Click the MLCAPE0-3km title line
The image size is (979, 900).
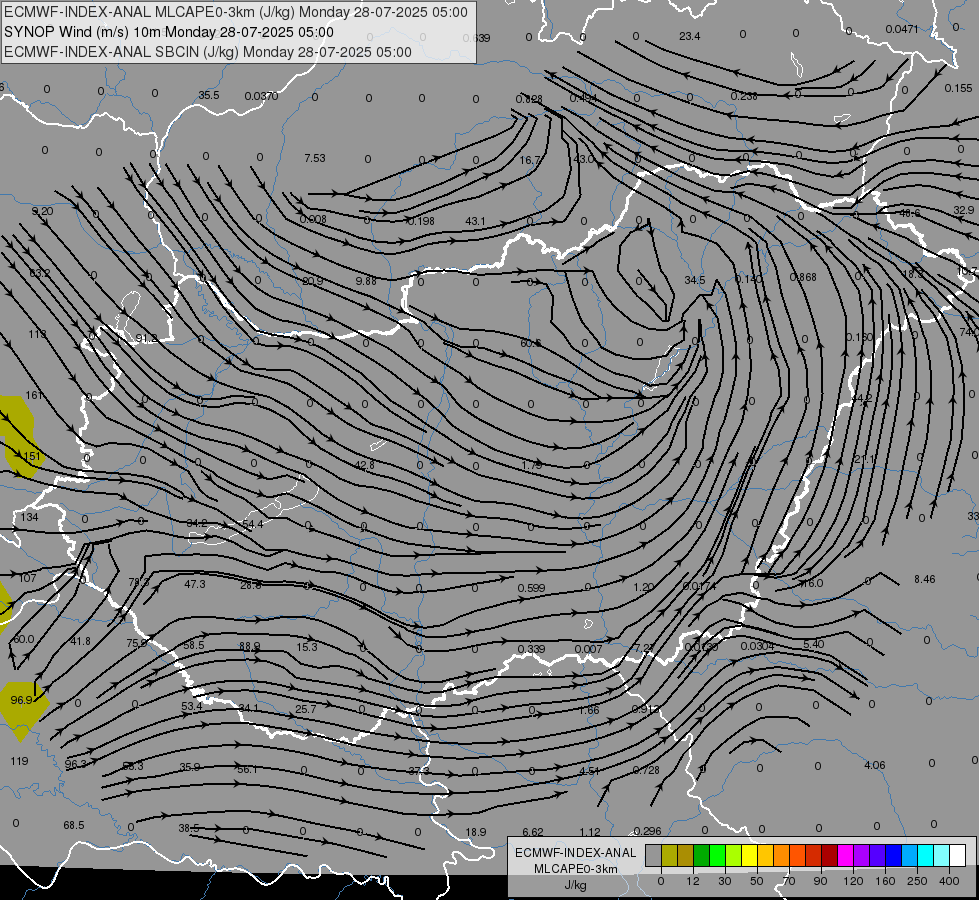[x=235, y=12]
